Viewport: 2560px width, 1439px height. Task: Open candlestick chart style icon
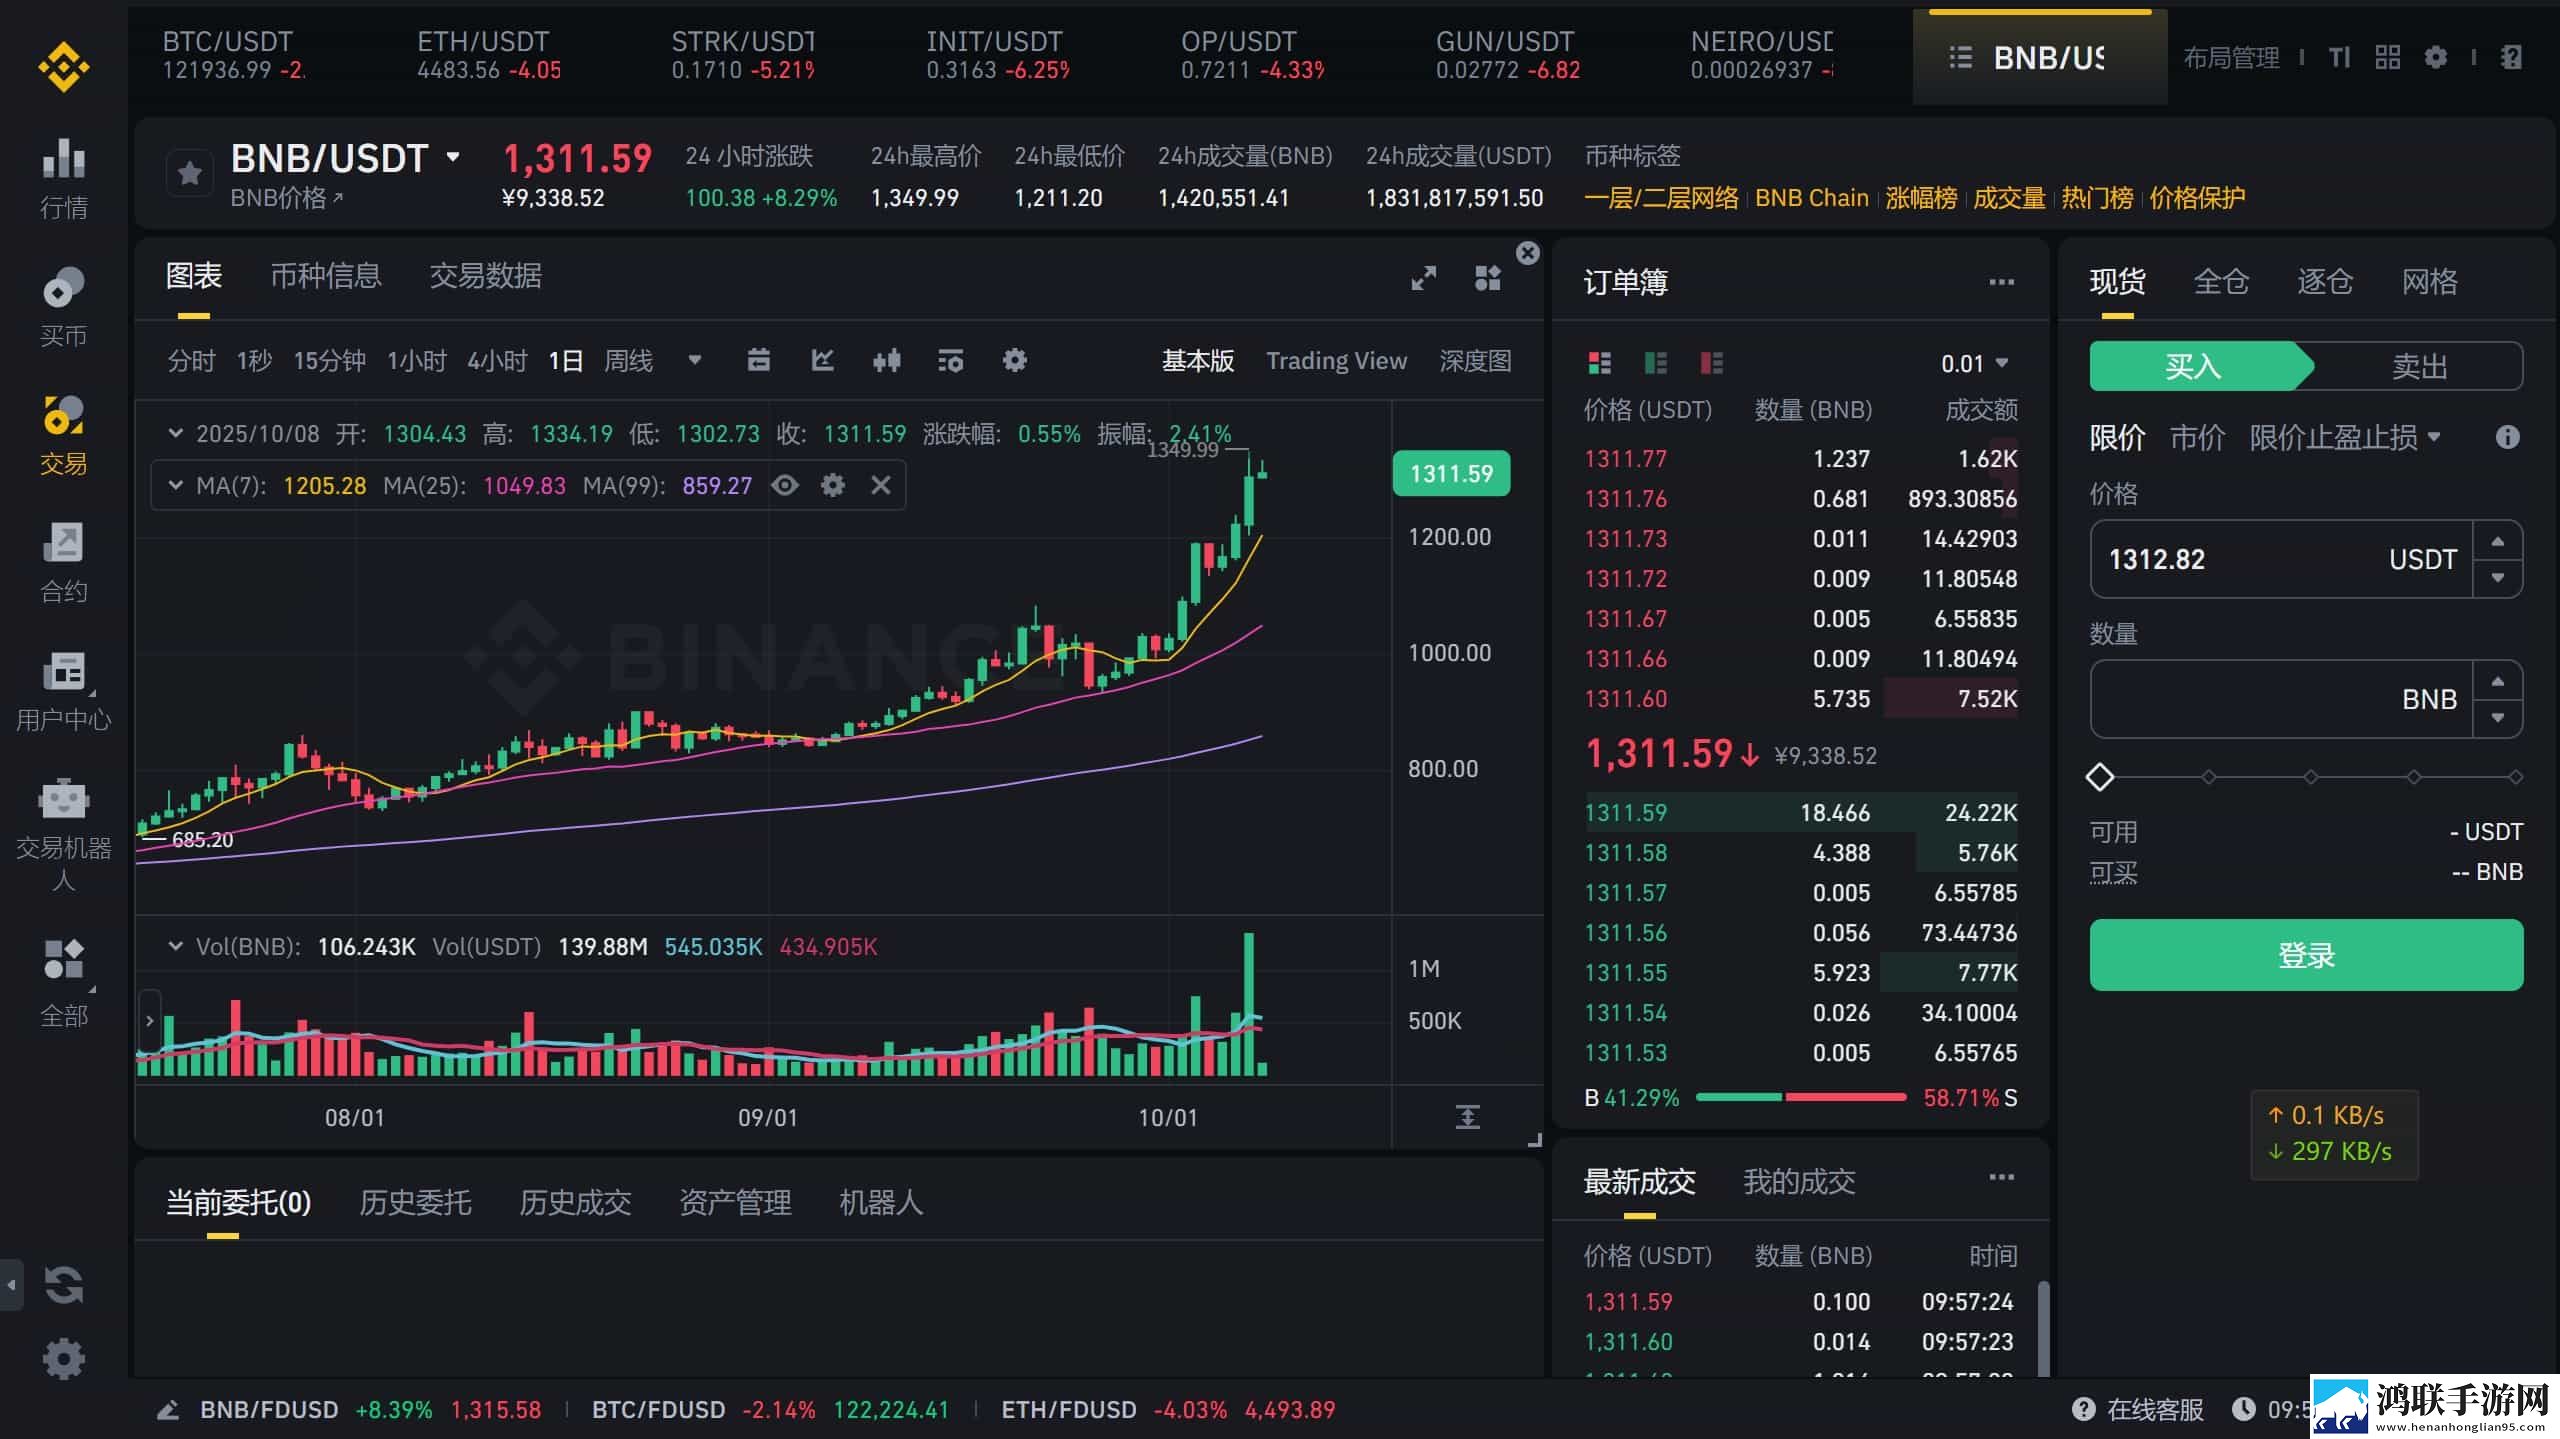click(887, 360)
